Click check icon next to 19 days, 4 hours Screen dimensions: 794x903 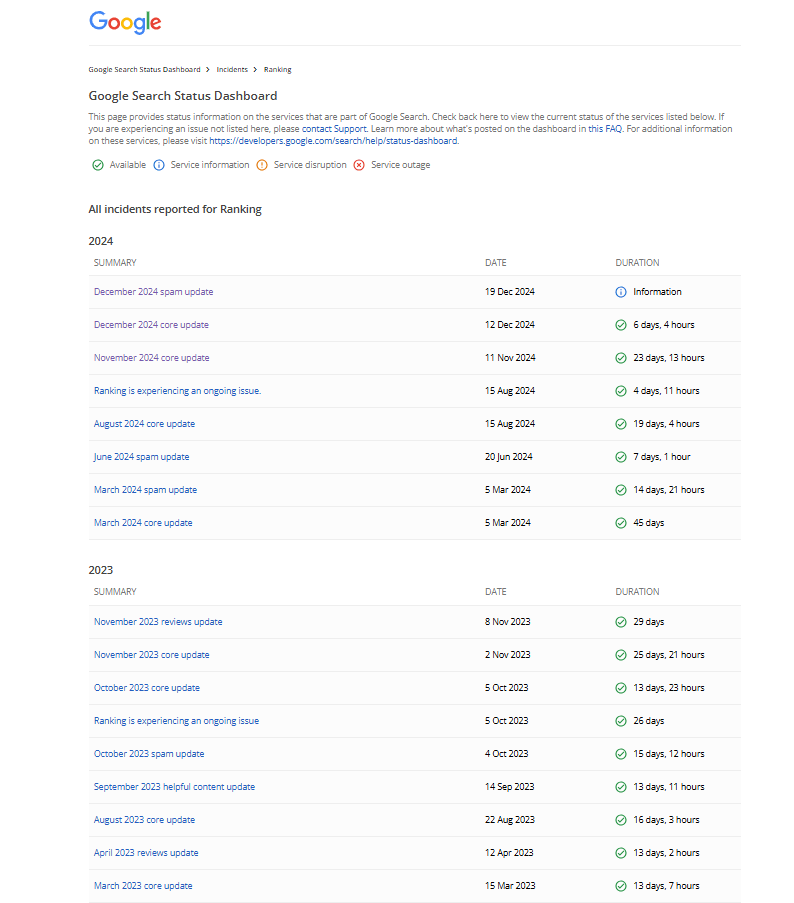click(x=621, y=424)
